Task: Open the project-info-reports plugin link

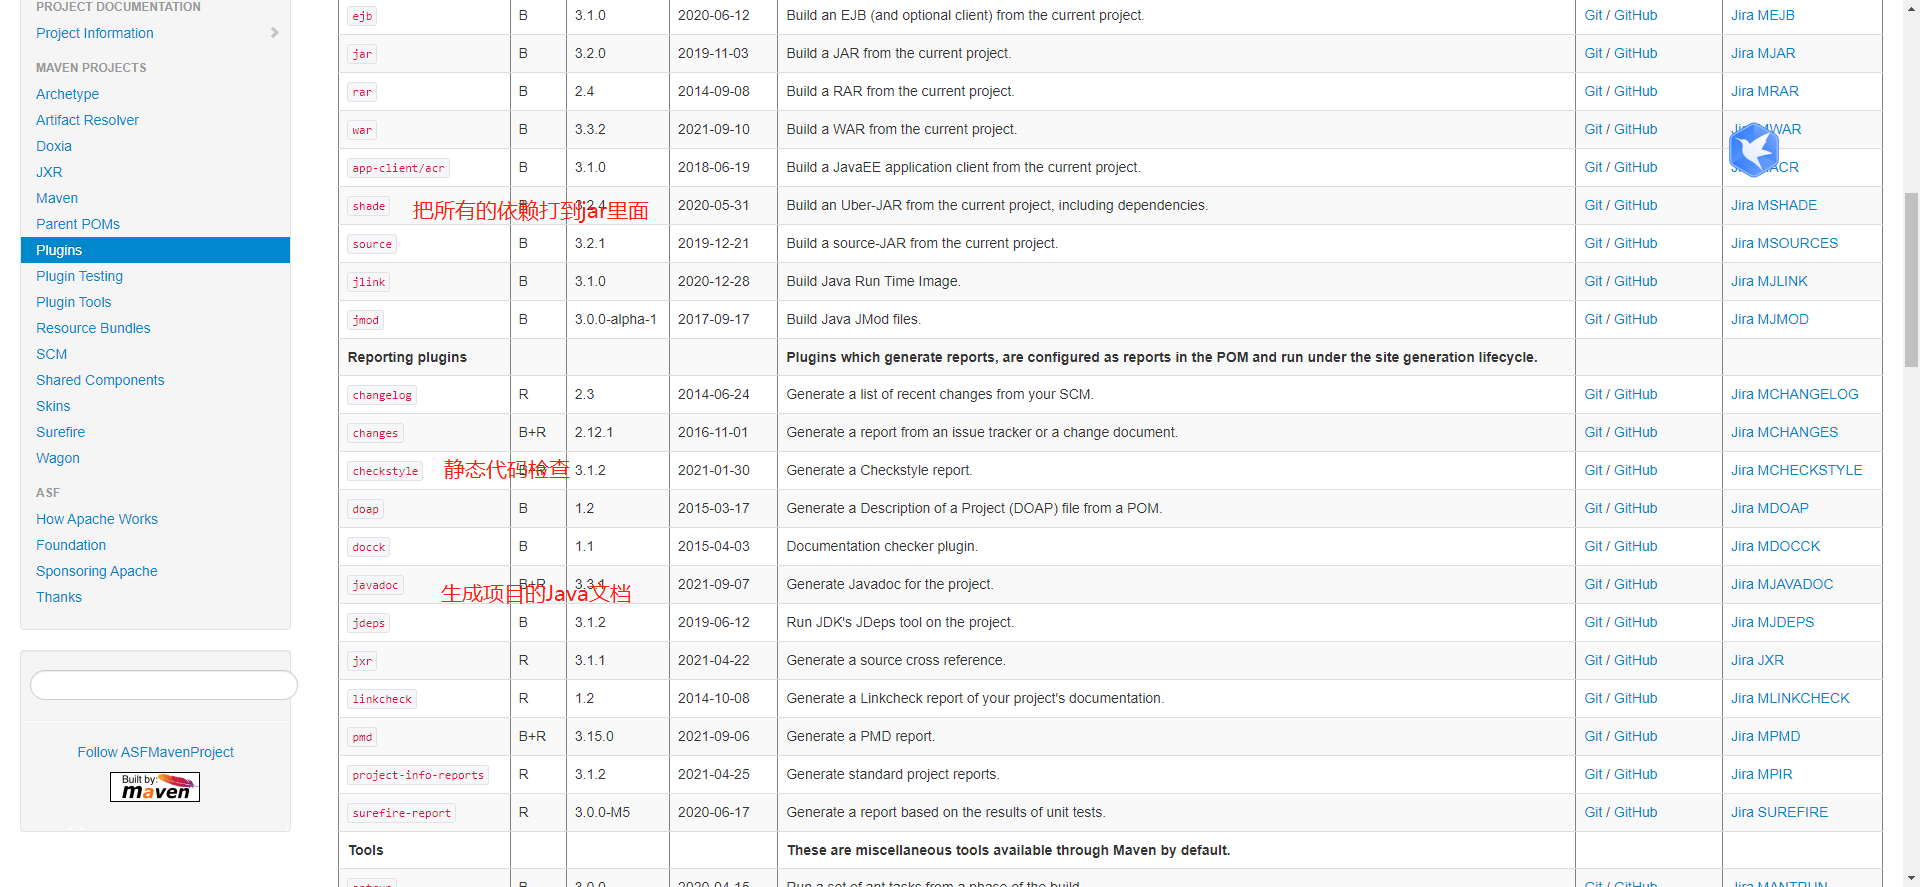Action: (418, 775)
